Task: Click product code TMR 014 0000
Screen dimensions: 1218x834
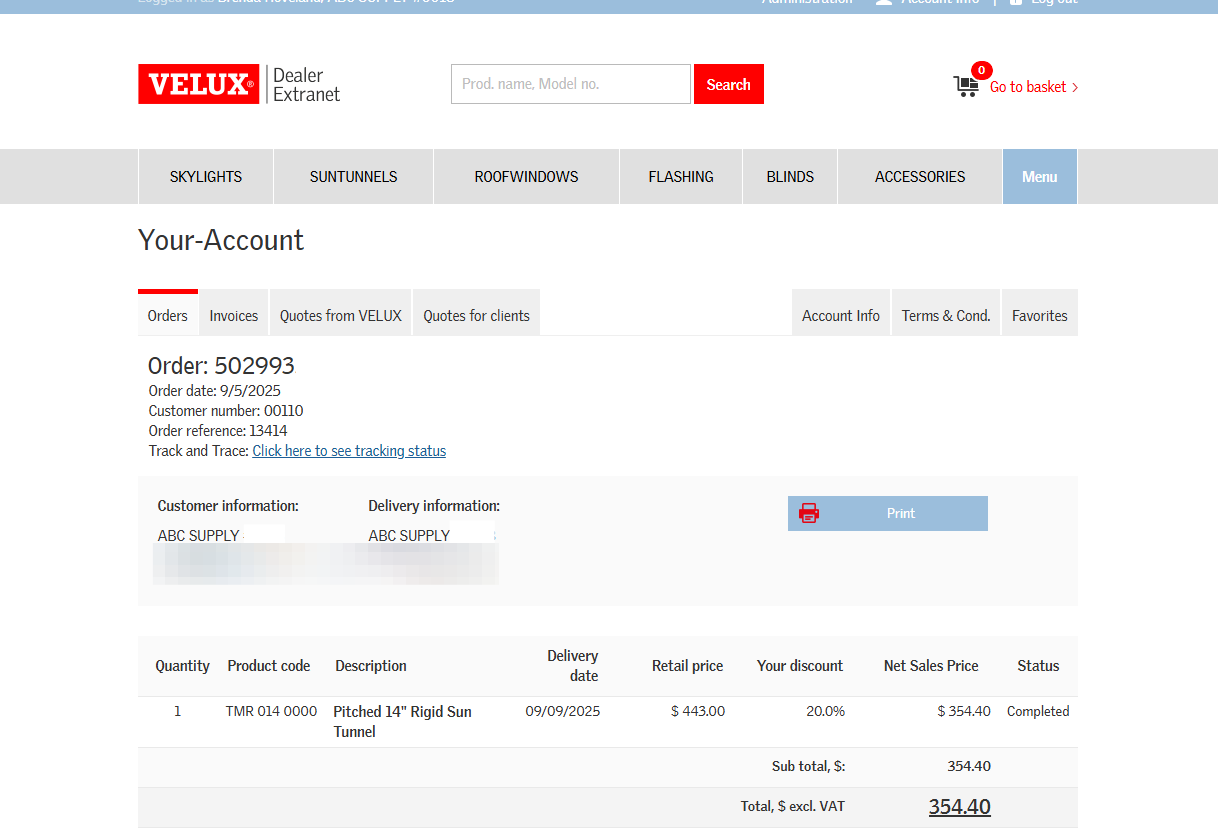Action: pos(272,712)
